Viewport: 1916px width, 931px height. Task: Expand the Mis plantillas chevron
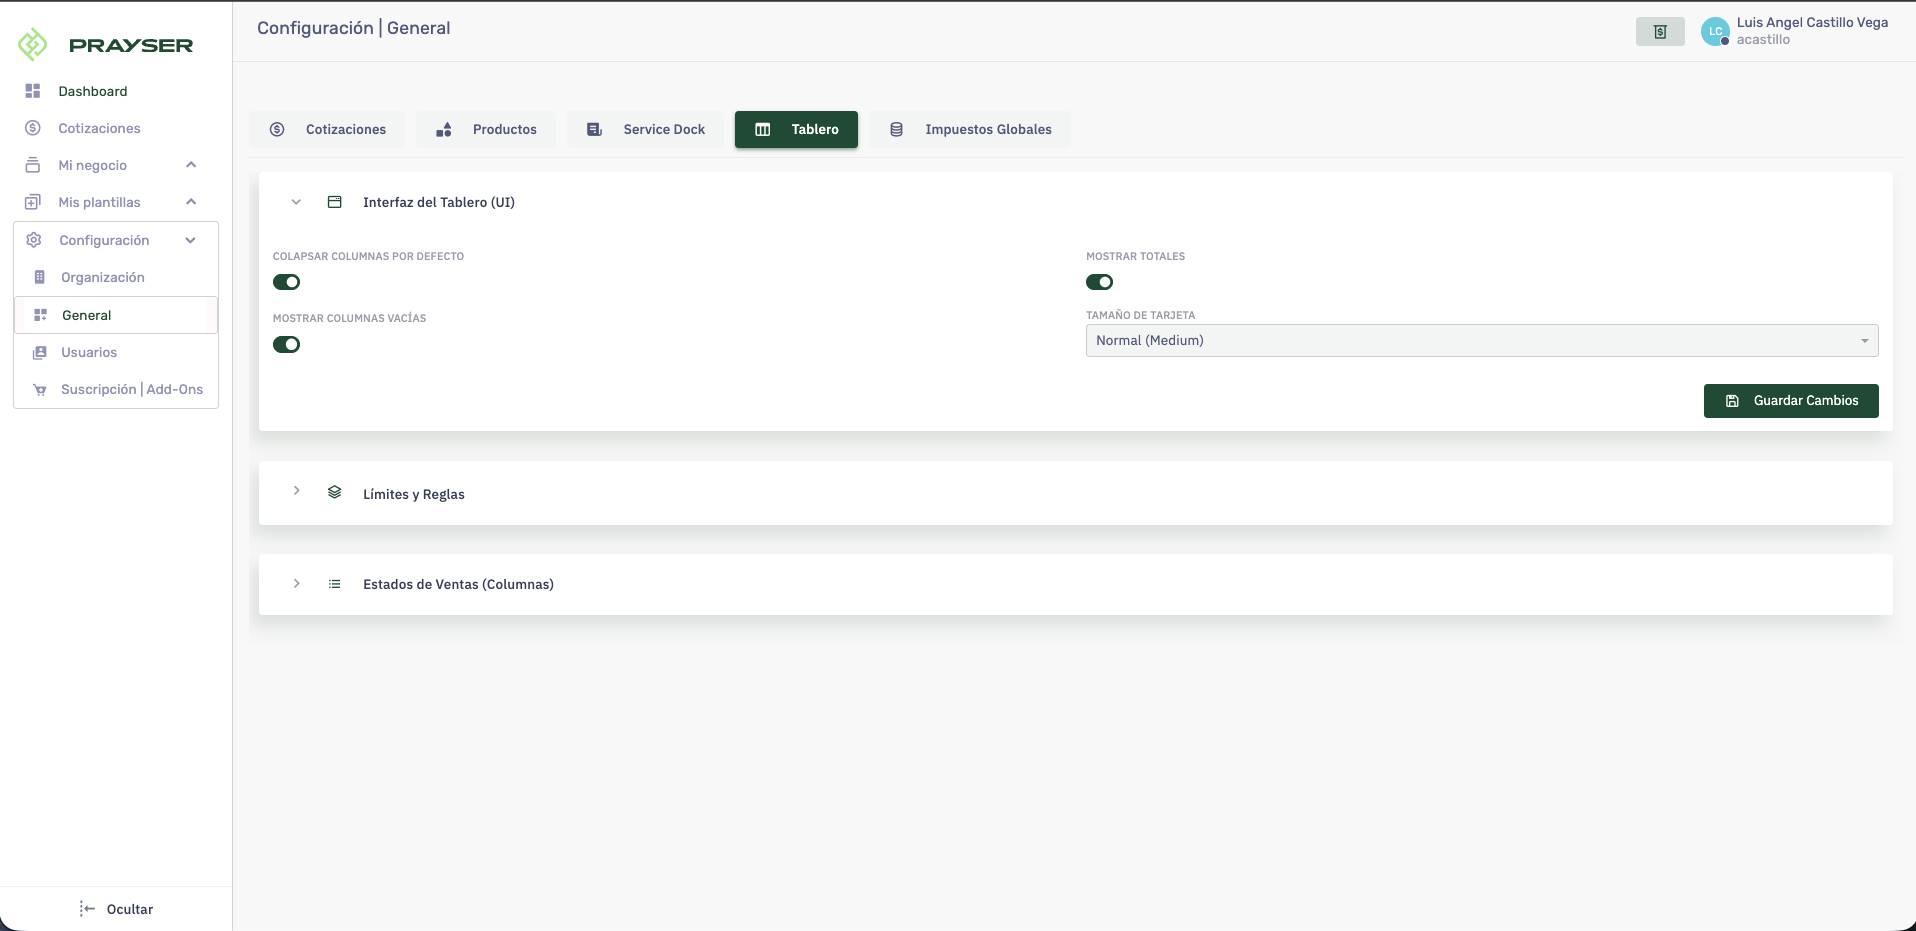191,202
